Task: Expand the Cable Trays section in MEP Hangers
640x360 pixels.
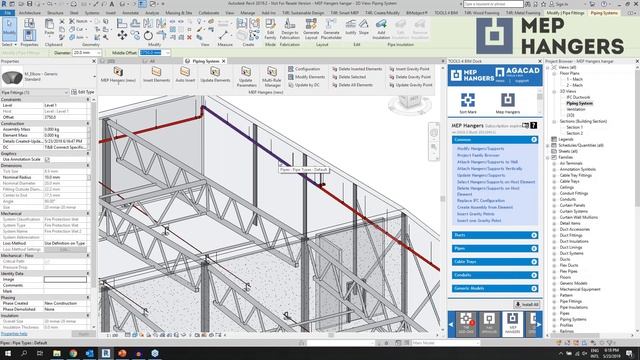Action: [x=534, y=262]
